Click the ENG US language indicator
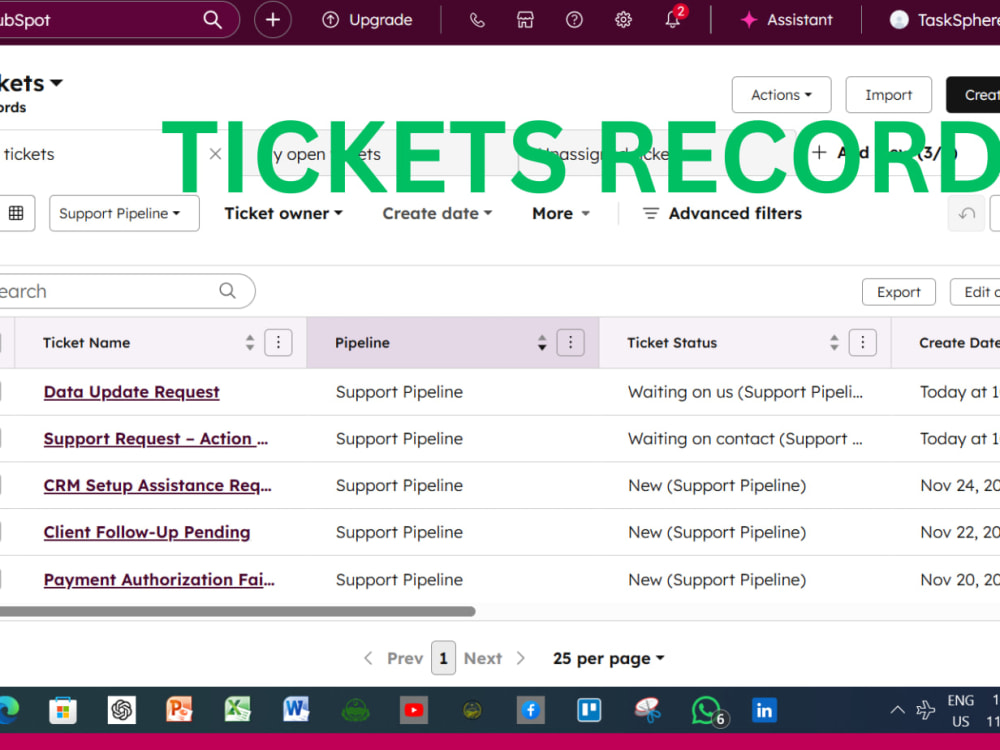This screenshot has width=1000, height=750. [960, 710]
